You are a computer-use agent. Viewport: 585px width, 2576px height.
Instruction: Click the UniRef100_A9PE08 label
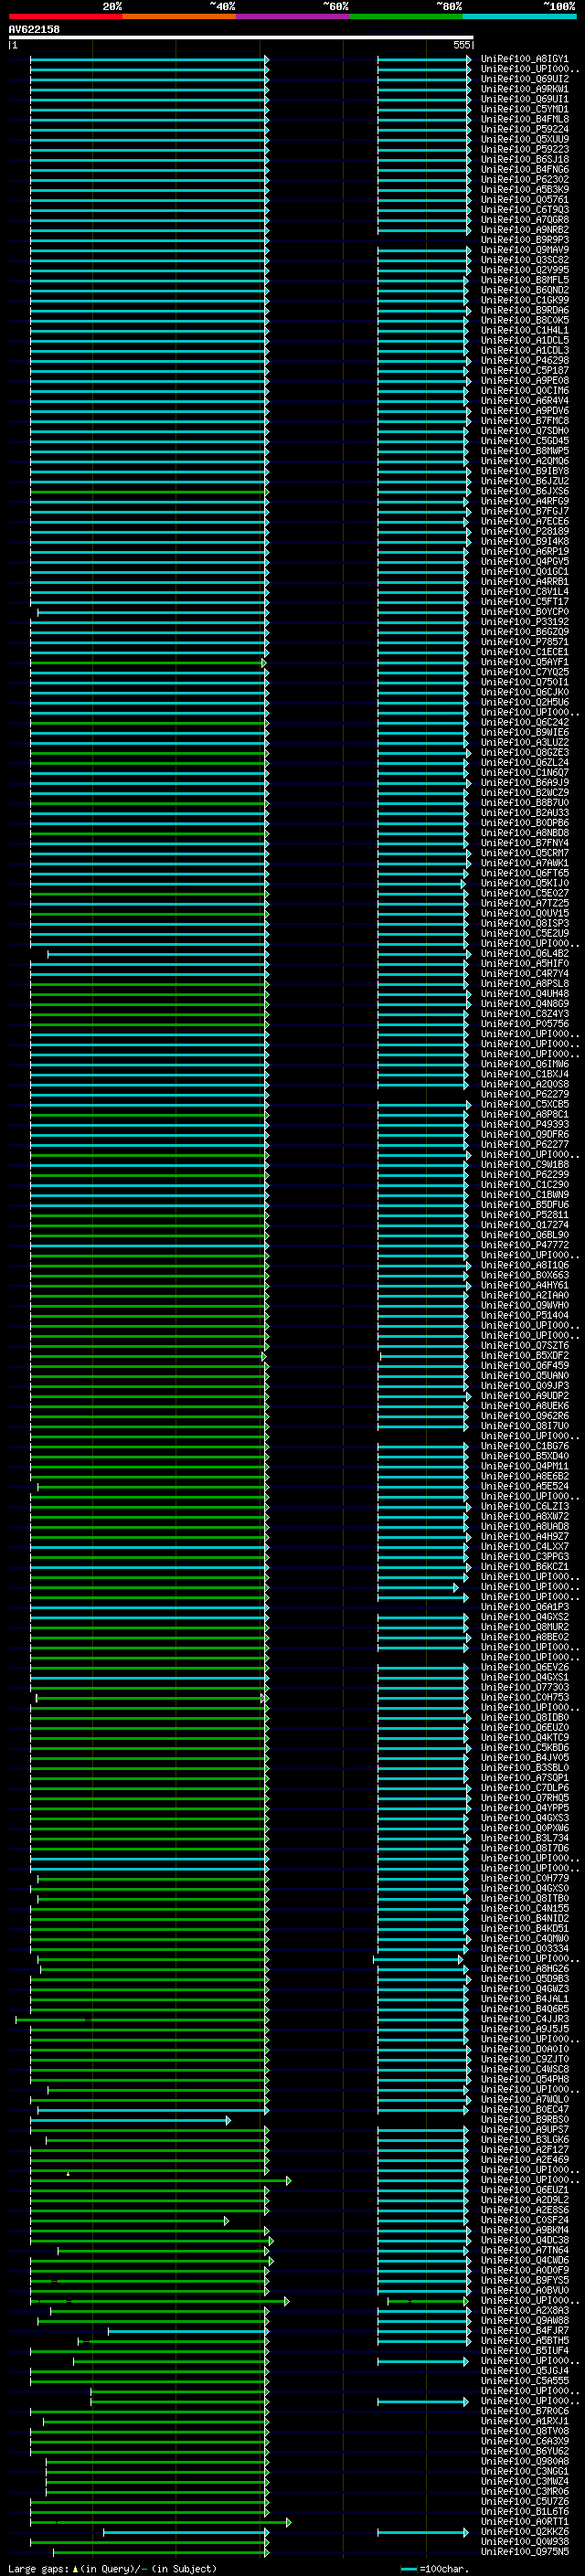tap(524, 381)
